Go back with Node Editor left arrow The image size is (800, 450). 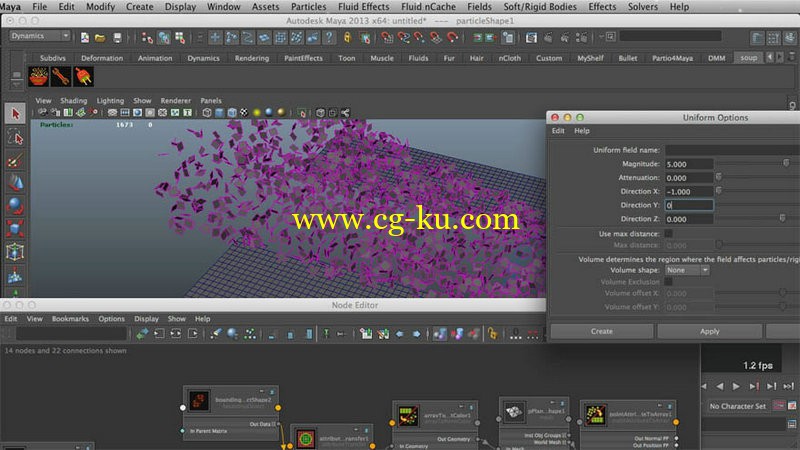click(399, 334)
